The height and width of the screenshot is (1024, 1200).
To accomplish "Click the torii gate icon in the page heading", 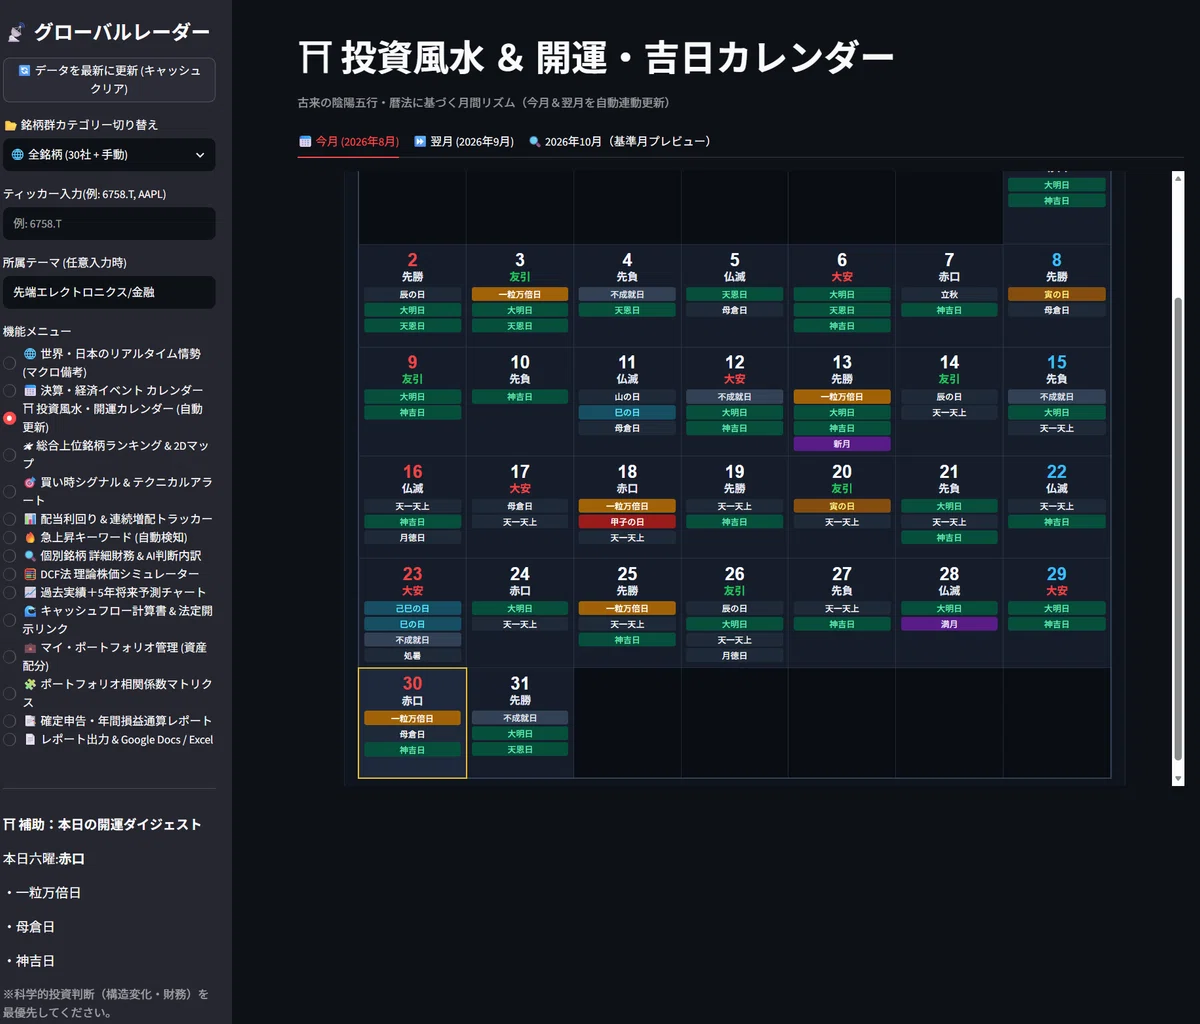I will (x=313, y=57).
